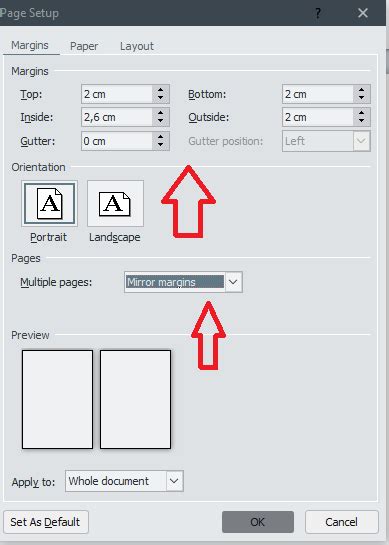
Task: Switch to the Paper tab
Action: [84, 46]
